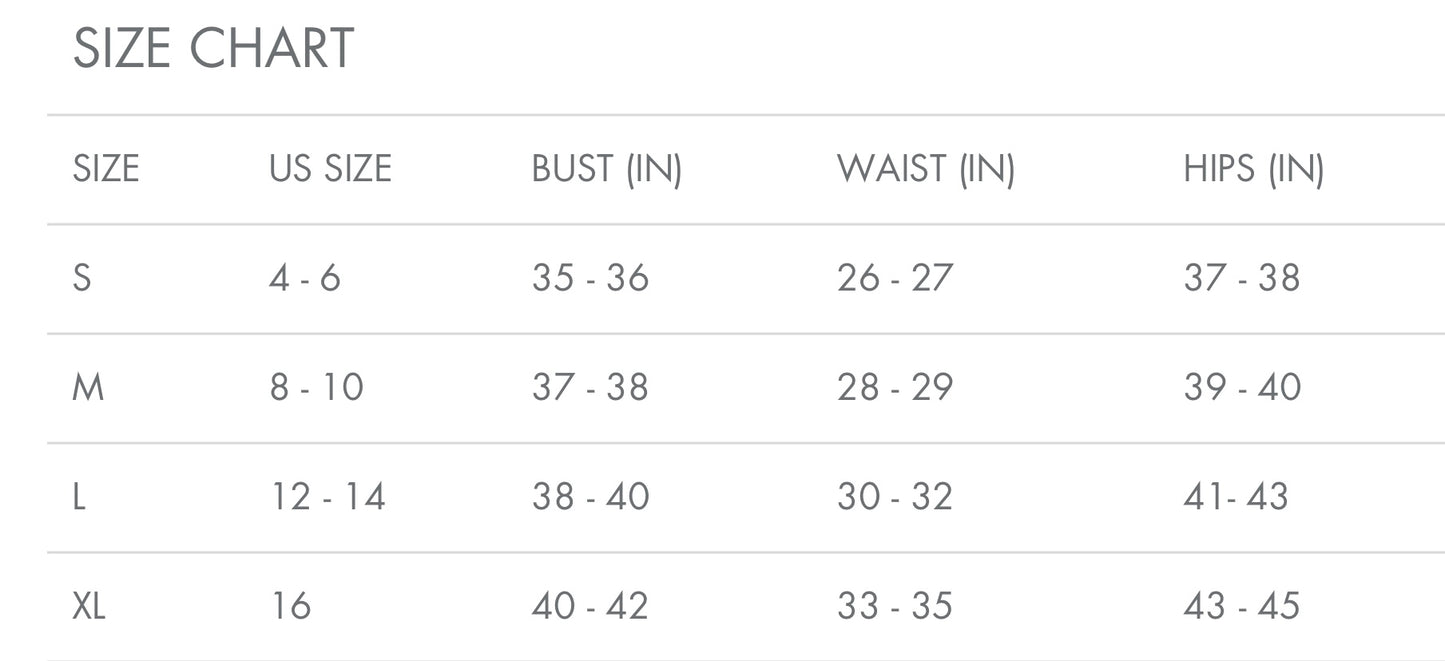Click the SIZE CHART heading
1445x661 pixels.
click(213, 48)
